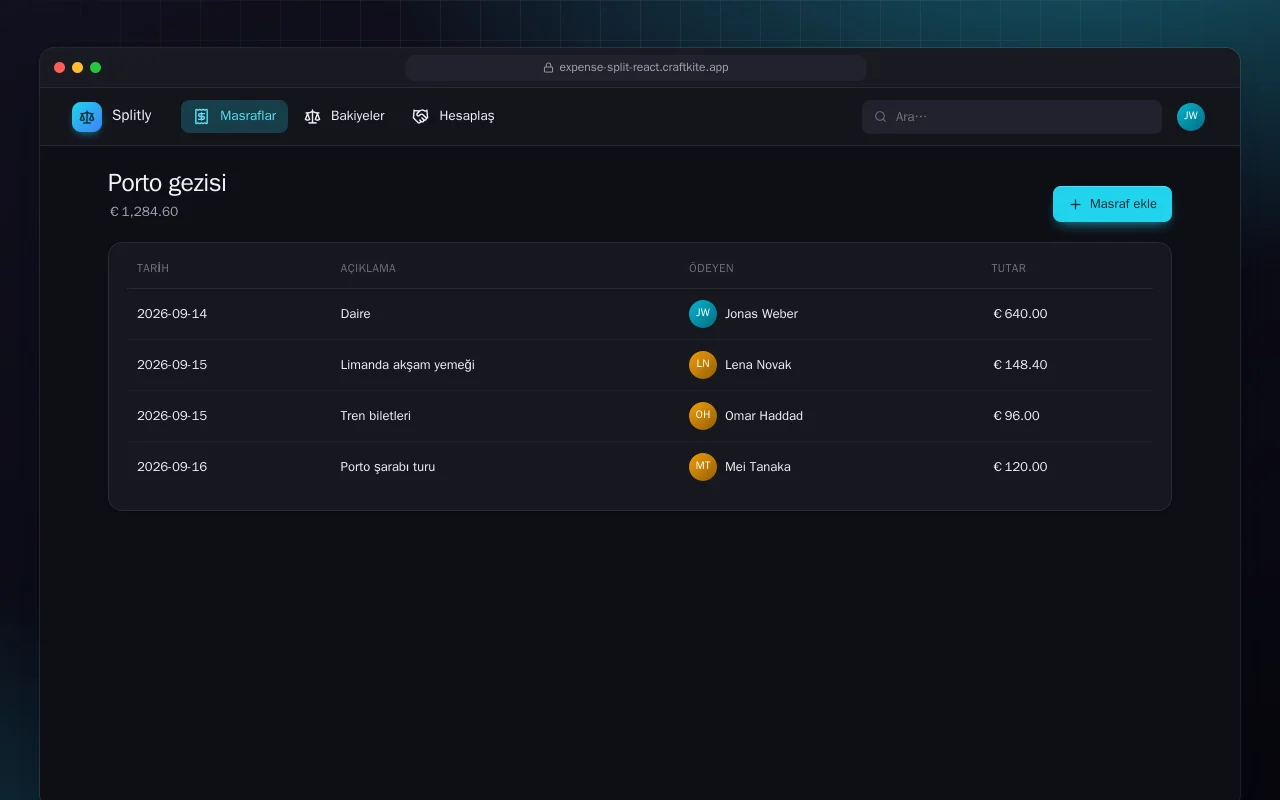
Task: Click the Hesaplaş handshake icon
Action: pyautogui.click(x=420, y=116)
